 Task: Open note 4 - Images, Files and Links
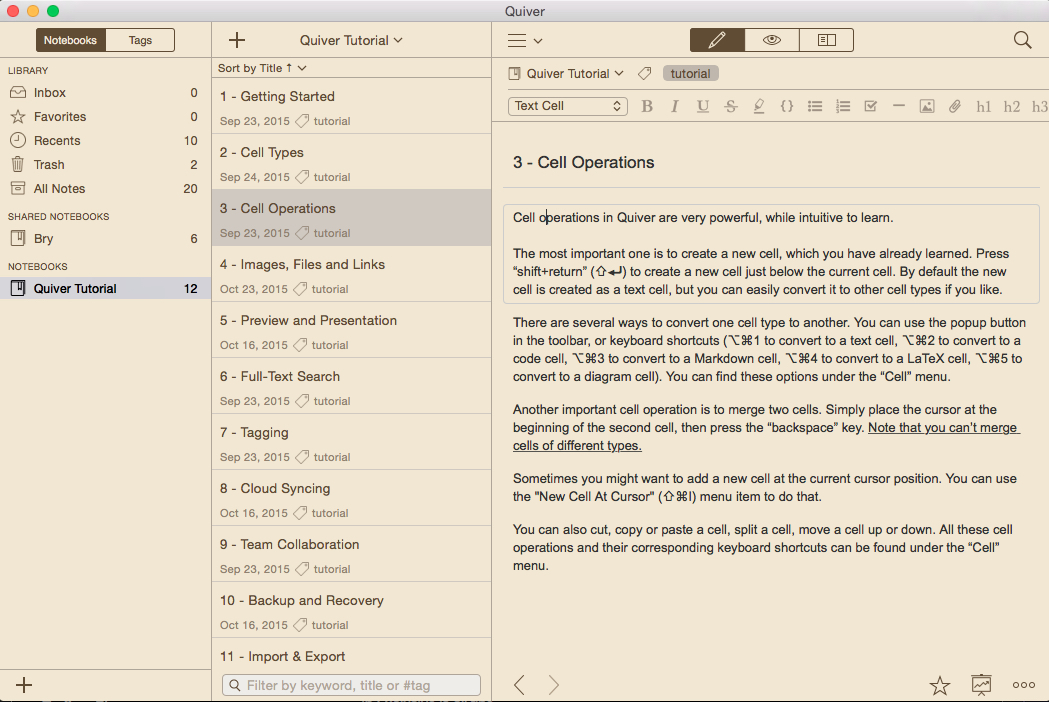pos(351,274)
